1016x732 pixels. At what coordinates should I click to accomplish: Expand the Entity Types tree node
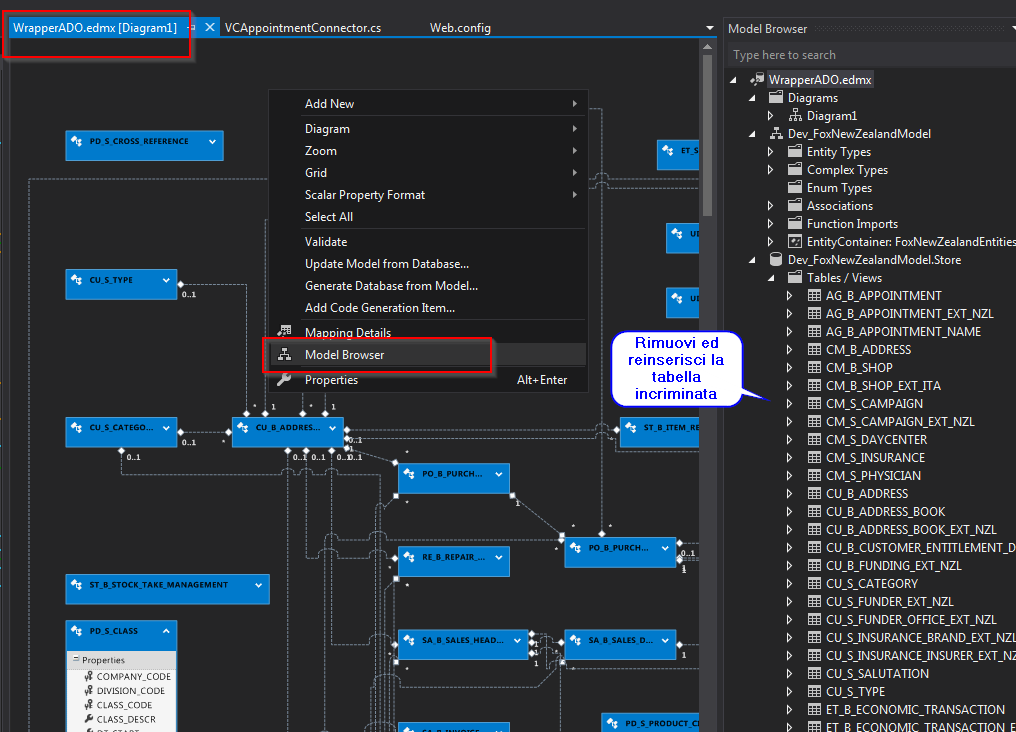coord(770,151)
